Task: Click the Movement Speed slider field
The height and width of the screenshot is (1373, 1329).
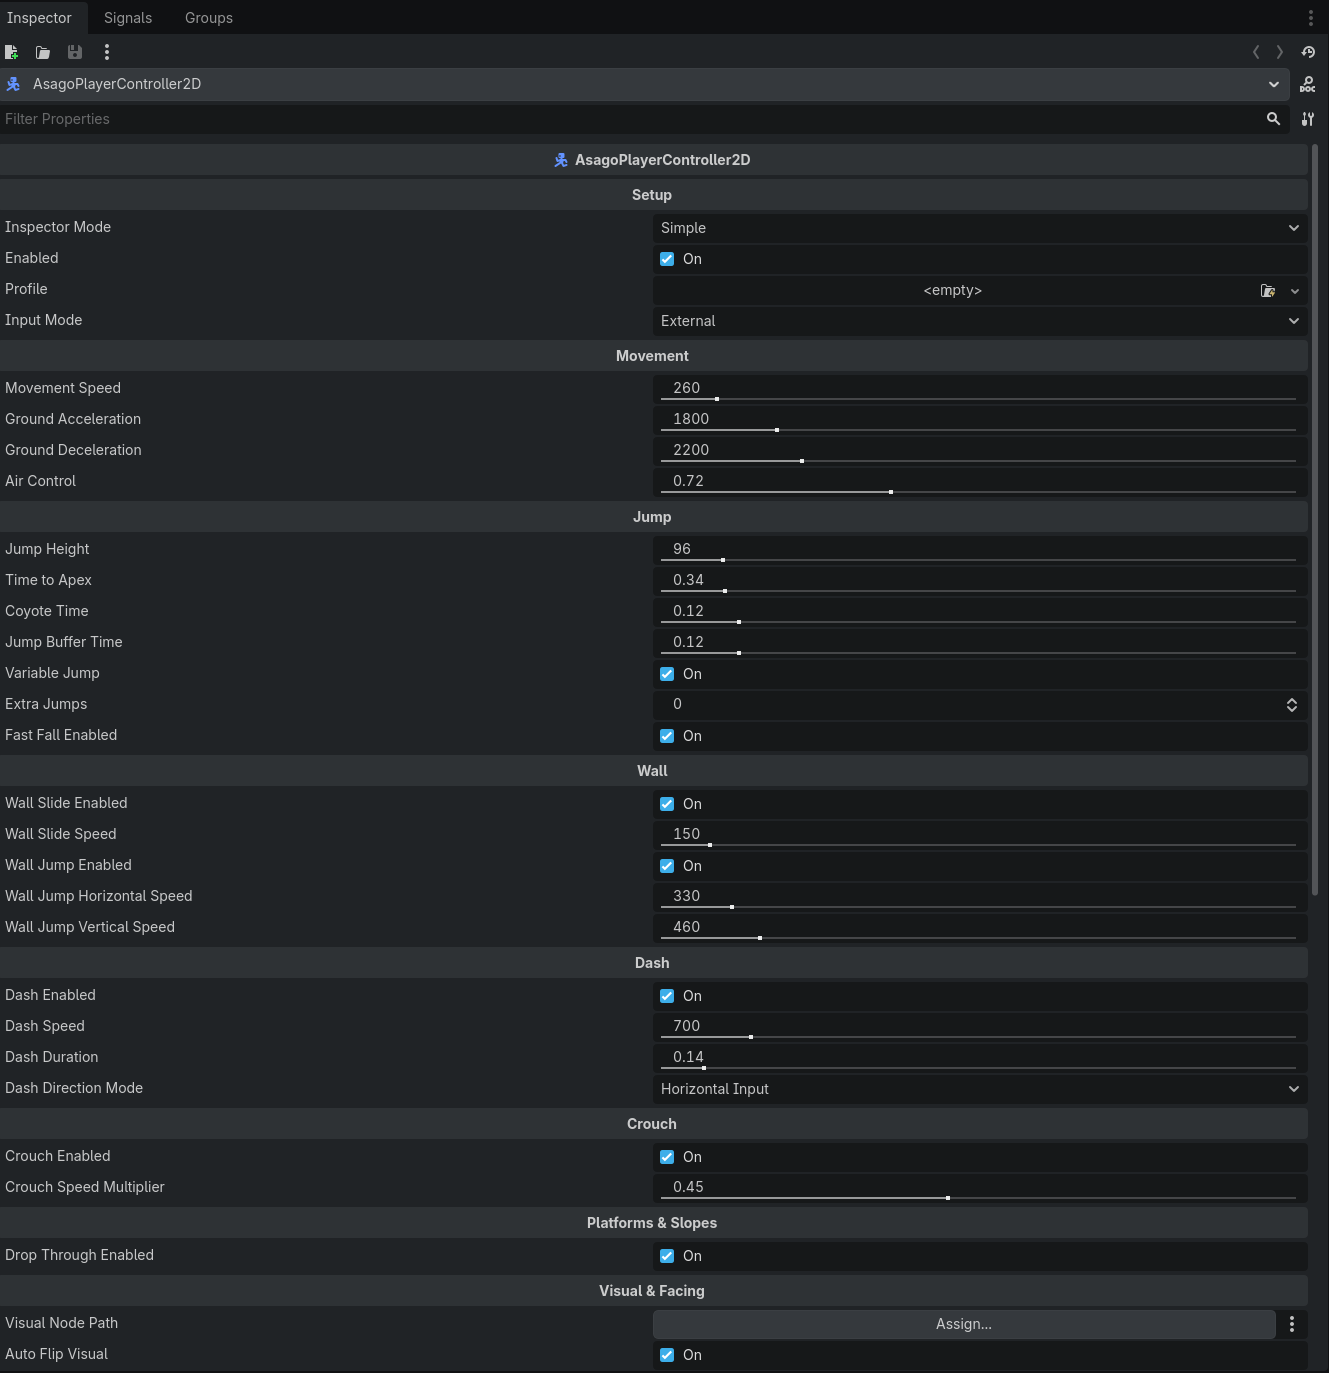Action: (980, 389)
